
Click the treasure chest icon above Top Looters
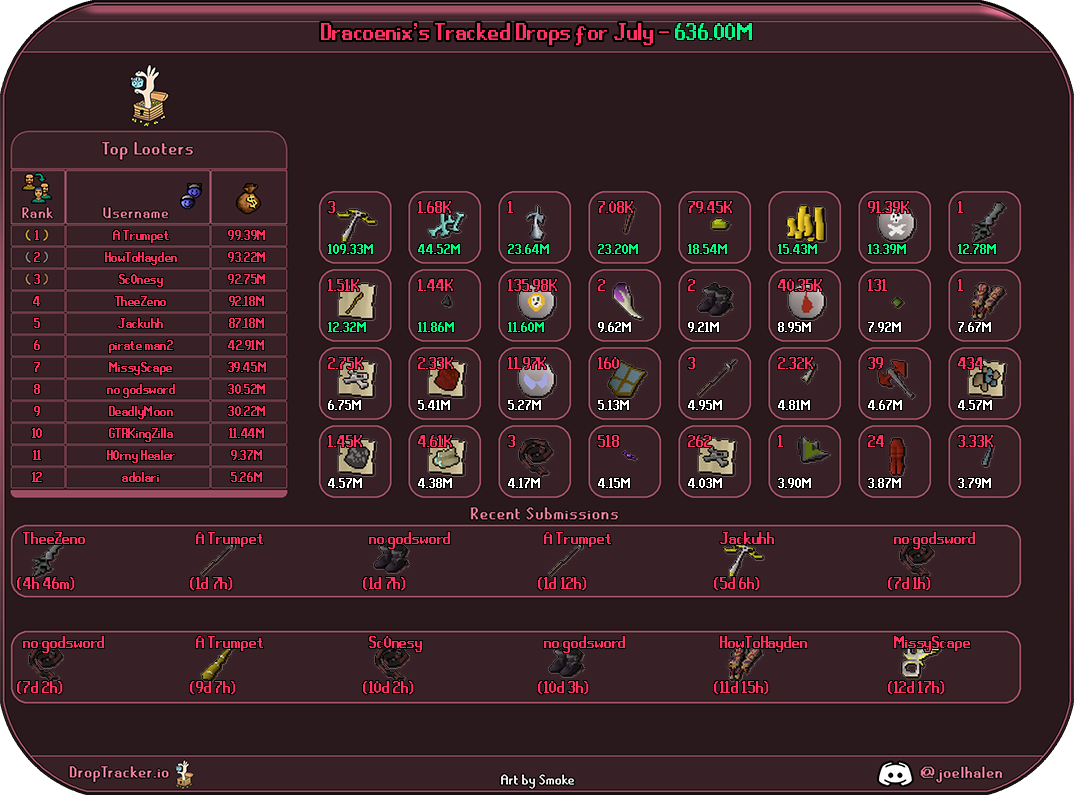pyautogui.click(x=149, y=94)
